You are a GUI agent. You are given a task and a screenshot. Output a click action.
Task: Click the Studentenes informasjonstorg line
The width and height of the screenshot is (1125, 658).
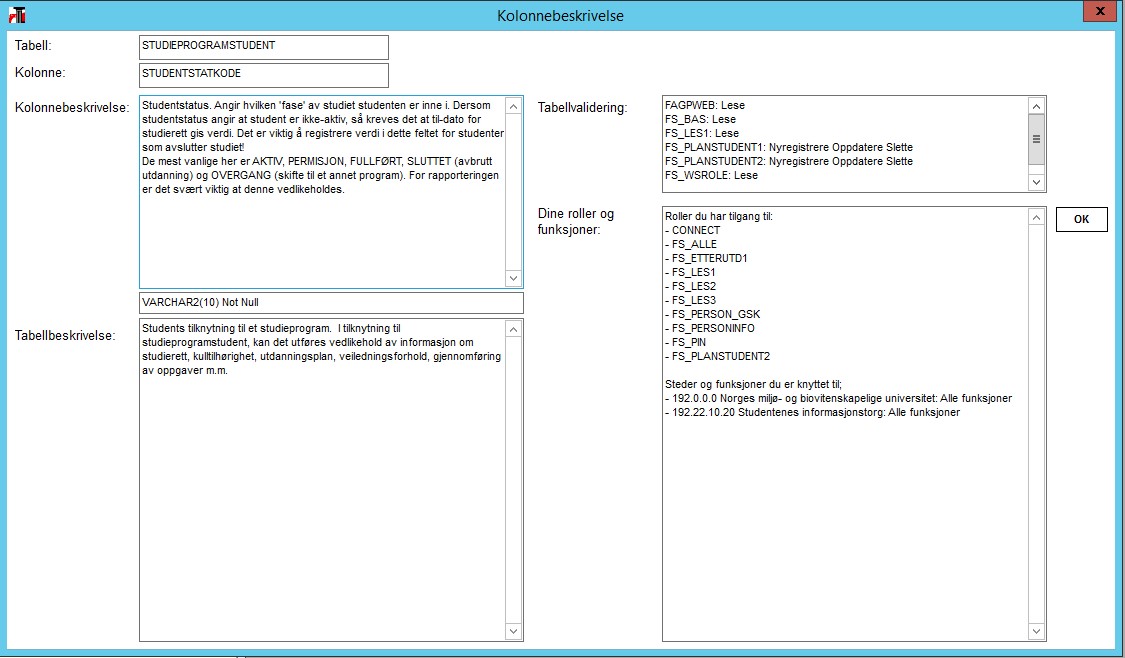pyautogui.click(x=812, y=413)
